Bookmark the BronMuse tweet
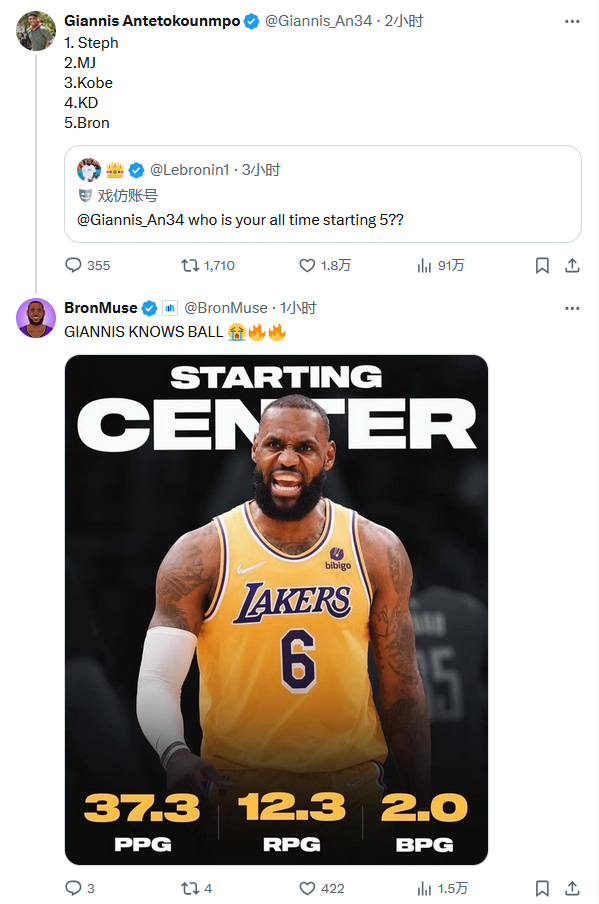 coord(542,888)
